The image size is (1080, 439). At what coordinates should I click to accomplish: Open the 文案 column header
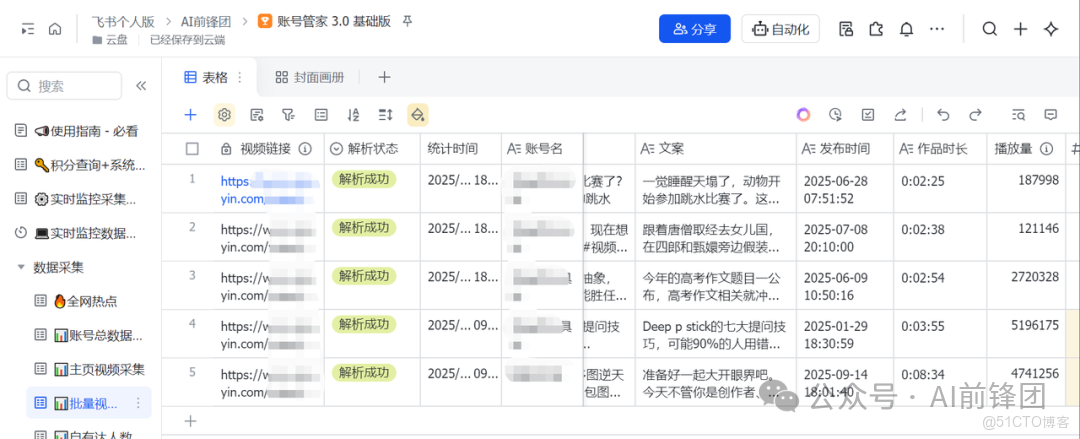716,149
